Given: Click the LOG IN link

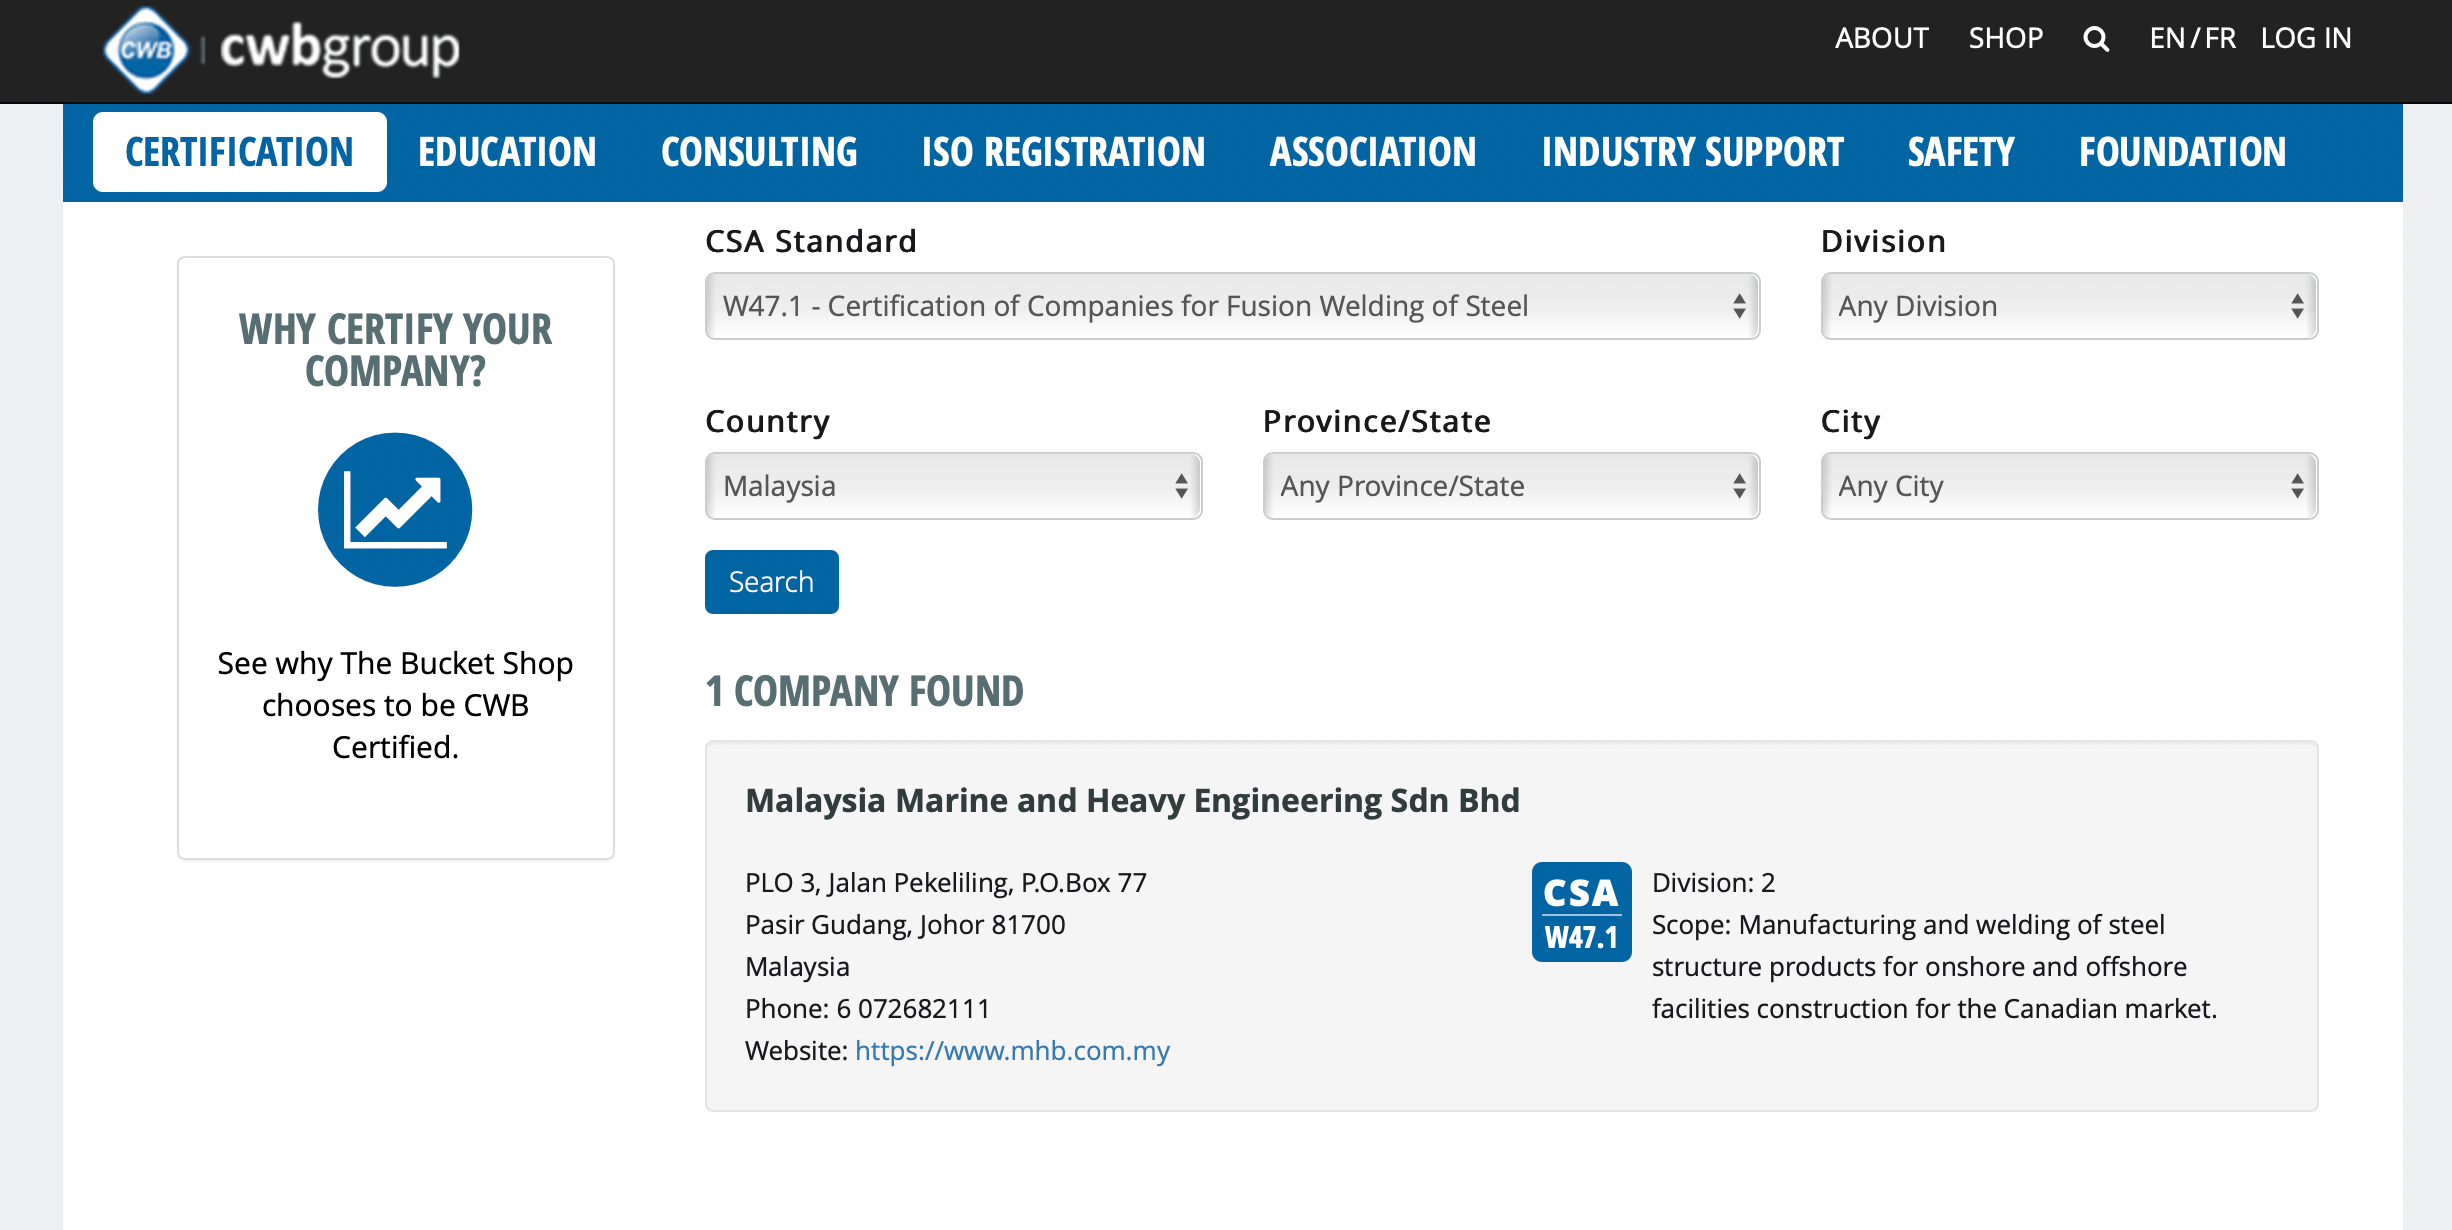Looking at the screenshot, I should (x=2306, y=39).
